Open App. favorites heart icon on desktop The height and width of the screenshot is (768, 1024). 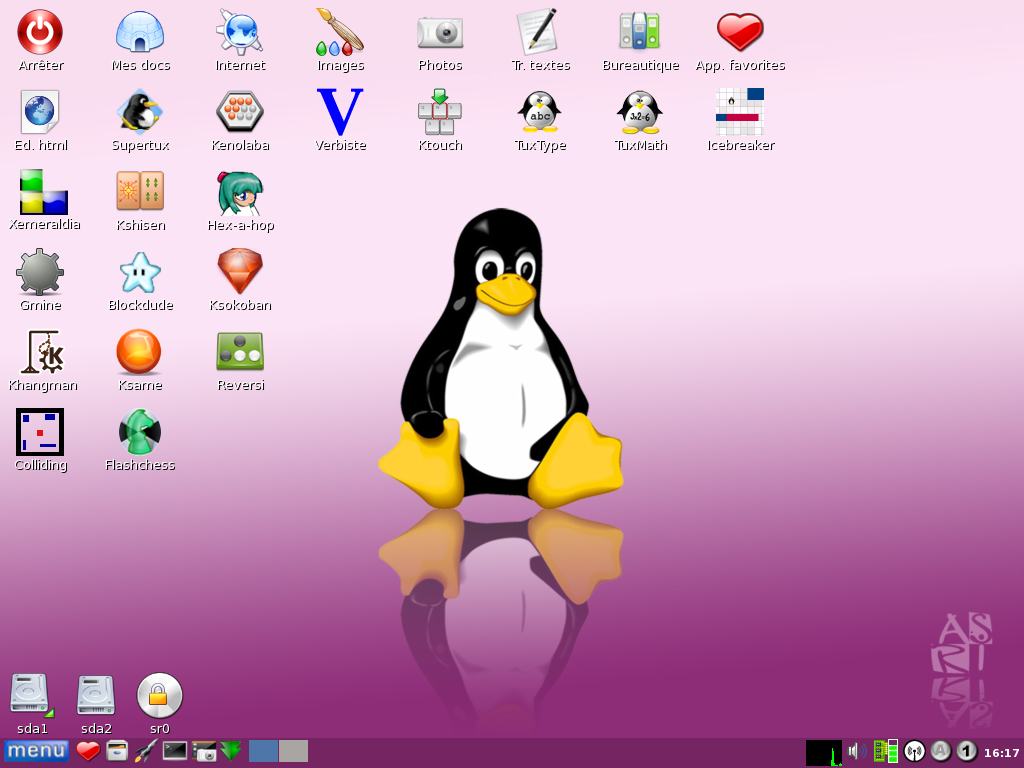click(740, 32)
